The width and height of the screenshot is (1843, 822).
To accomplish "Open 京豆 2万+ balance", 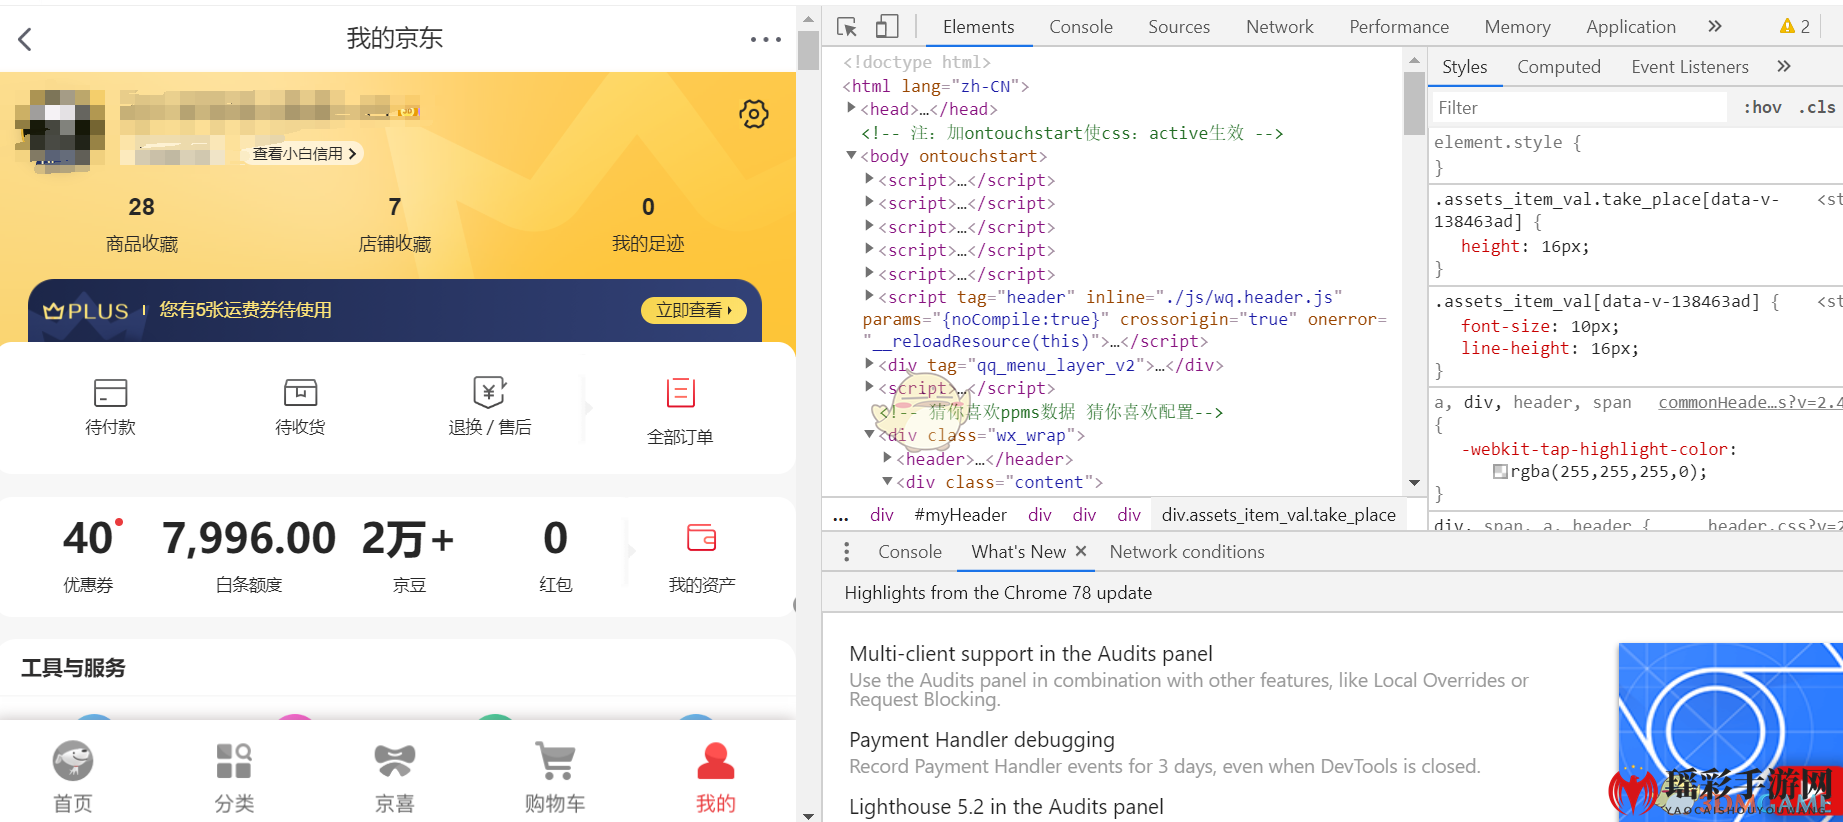I will click(409, 556).
